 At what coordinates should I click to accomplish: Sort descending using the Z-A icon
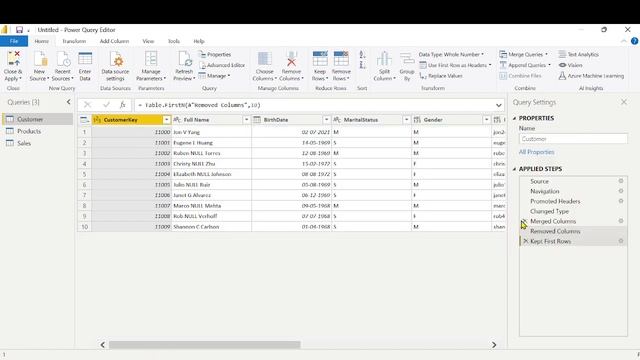[x=362, y=65]
